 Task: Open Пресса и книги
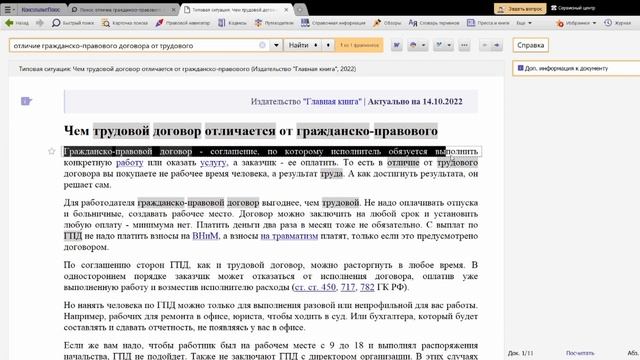(x=488, y=23)
